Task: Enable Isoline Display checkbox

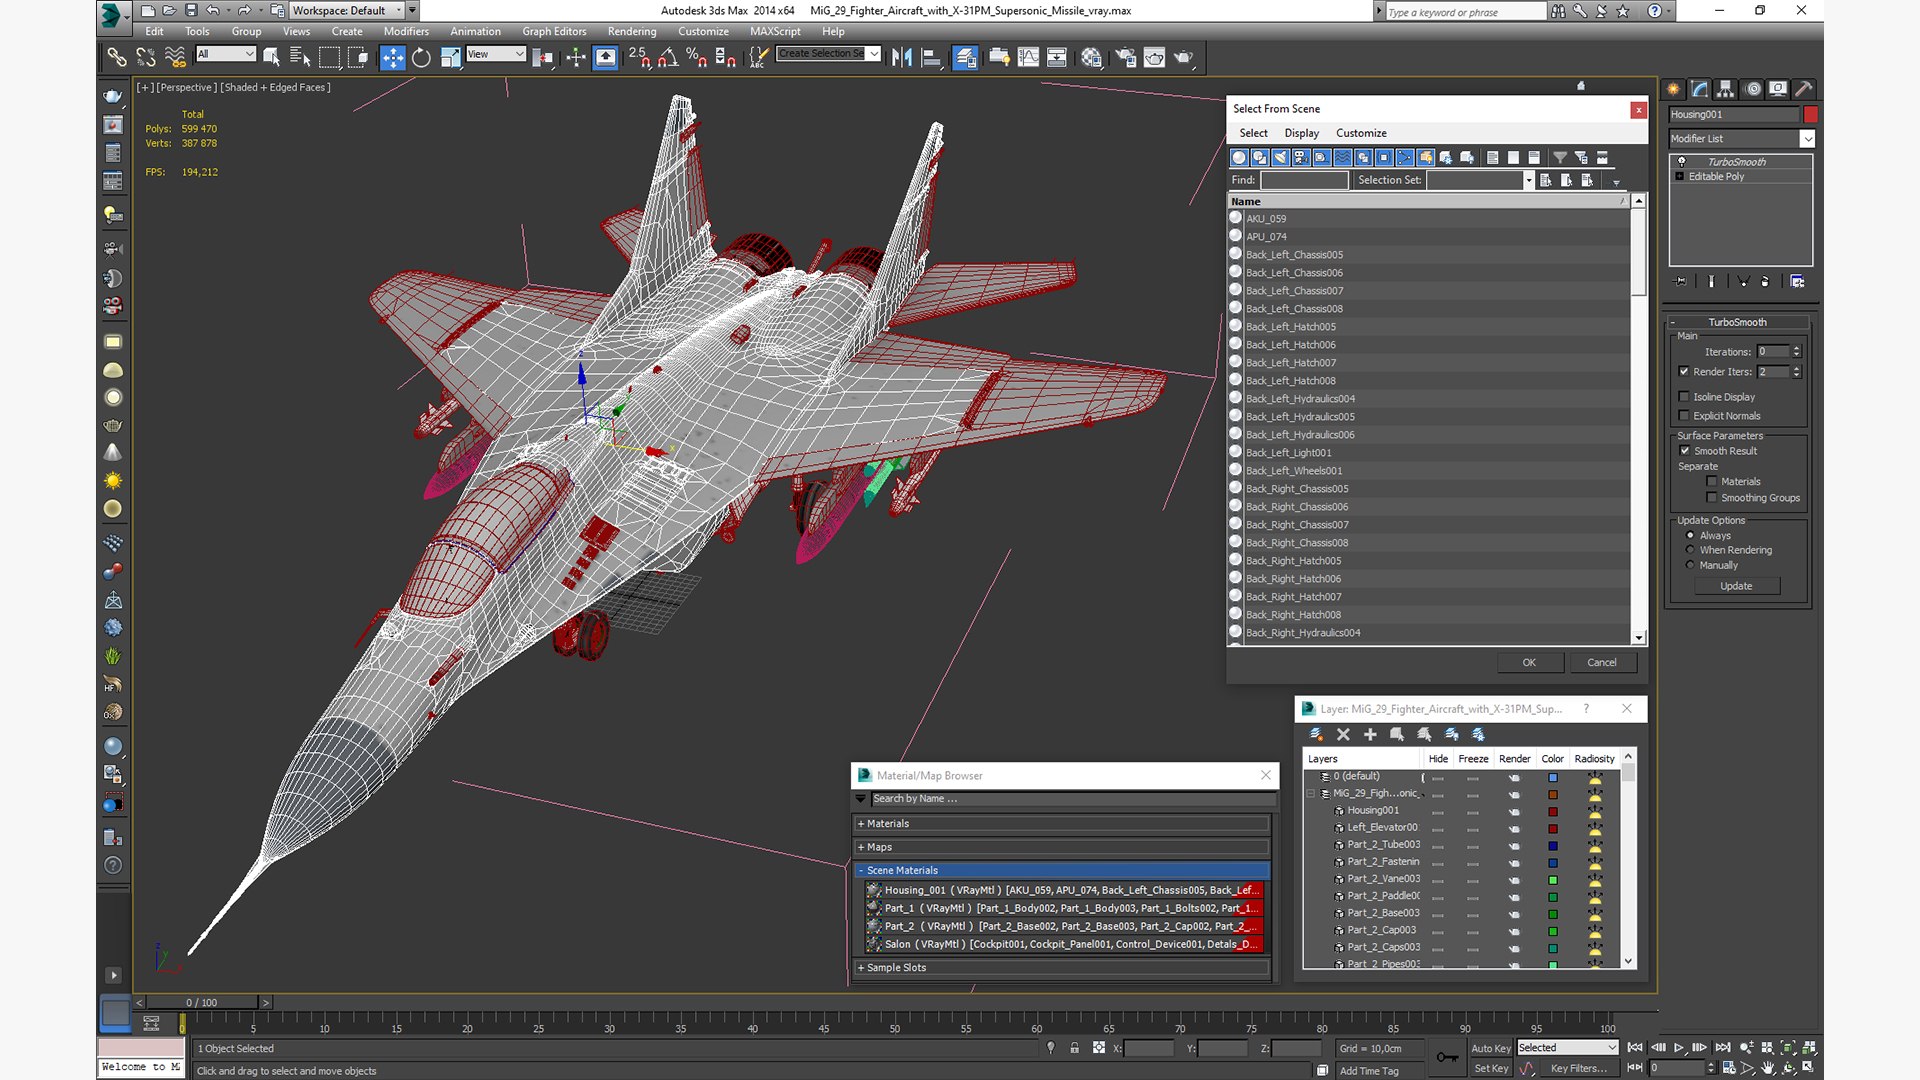Action: [1684, 397]
